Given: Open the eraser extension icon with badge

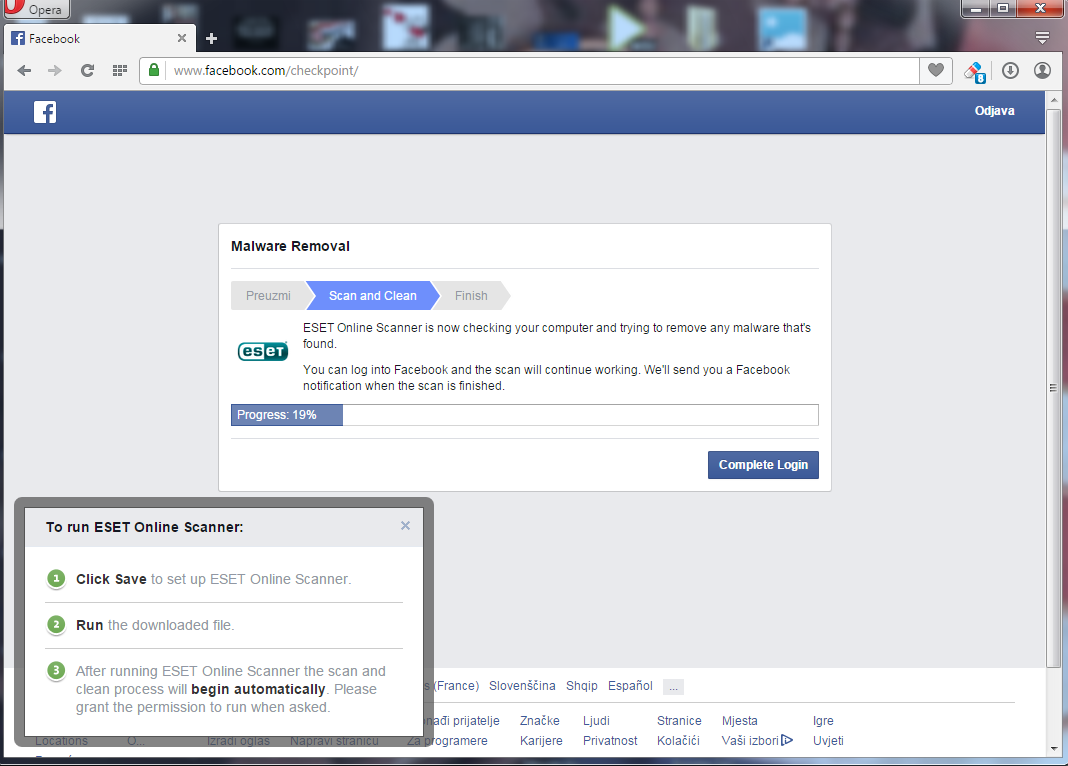Looking at the screenshot, I should click(x=975, y=71).
